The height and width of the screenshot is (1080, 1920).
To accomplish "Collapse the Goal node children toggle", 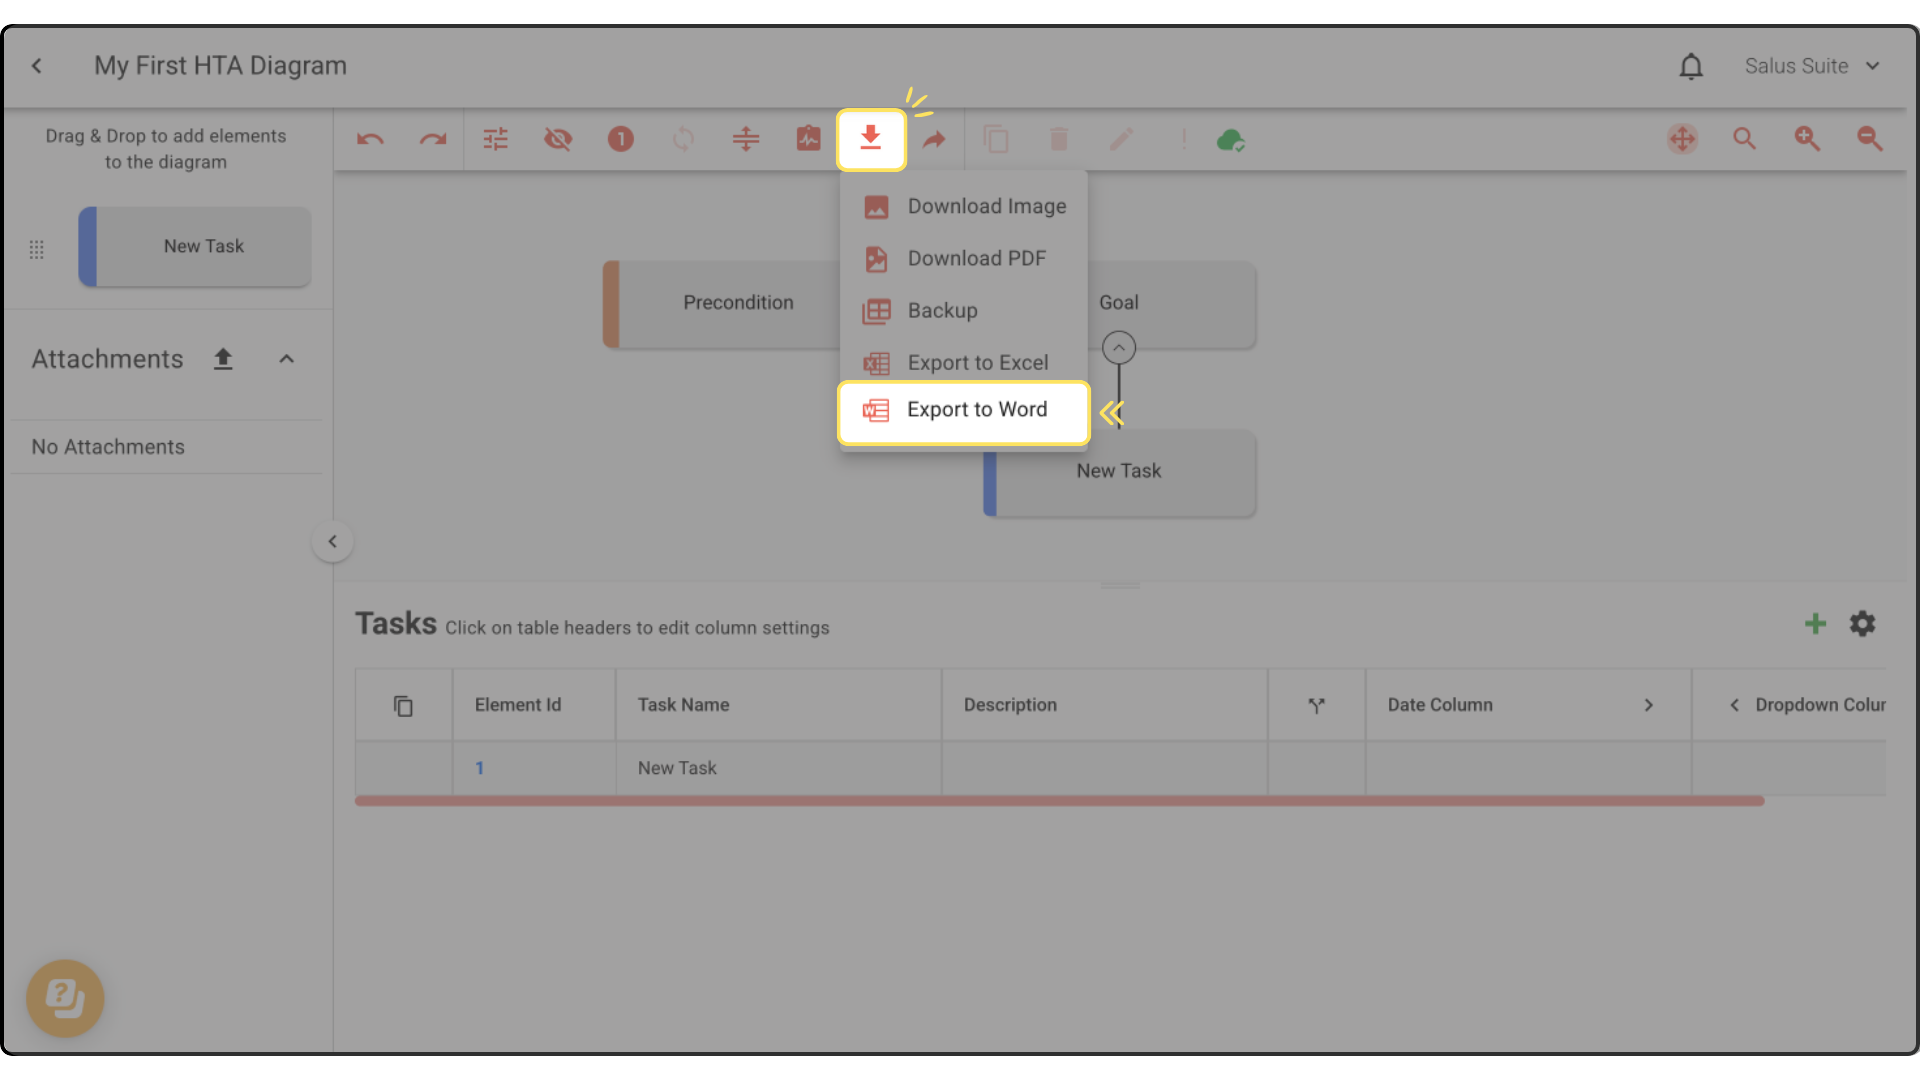I will tap(1119, 348).
